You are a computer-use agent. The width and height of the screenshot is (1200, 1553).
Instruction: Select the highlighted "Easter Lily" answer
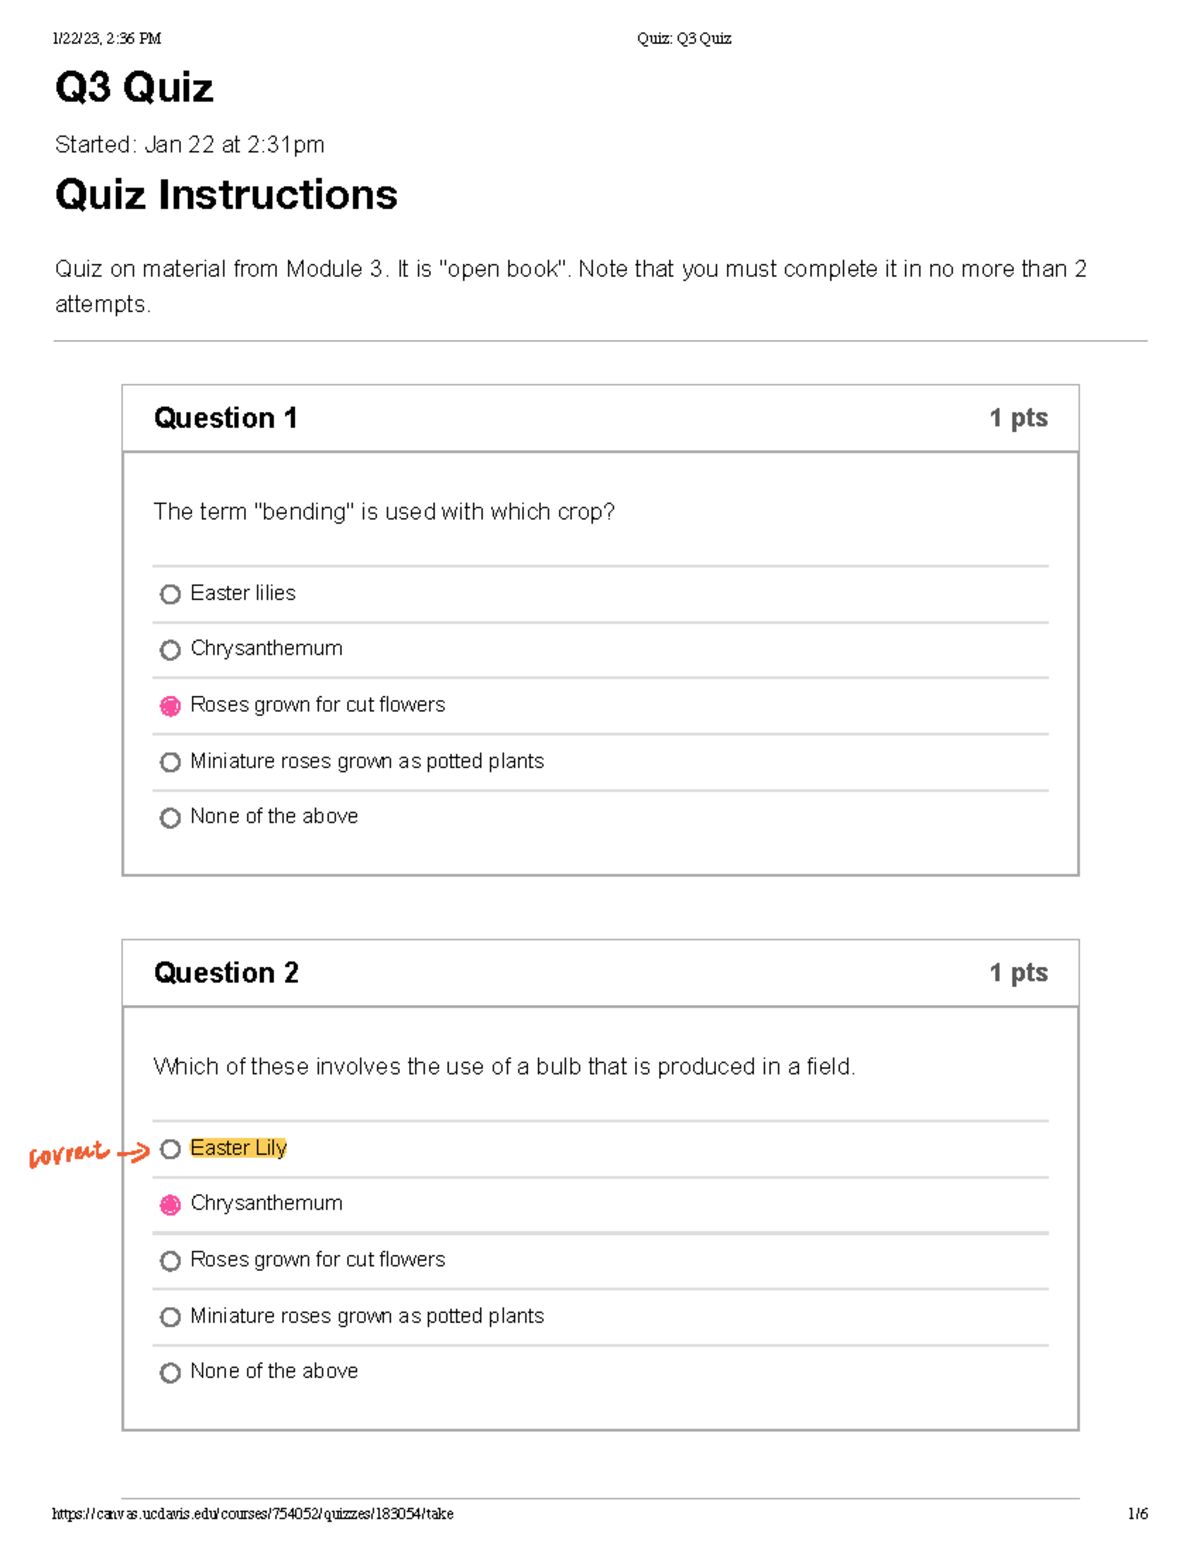tap(171, 1149)
